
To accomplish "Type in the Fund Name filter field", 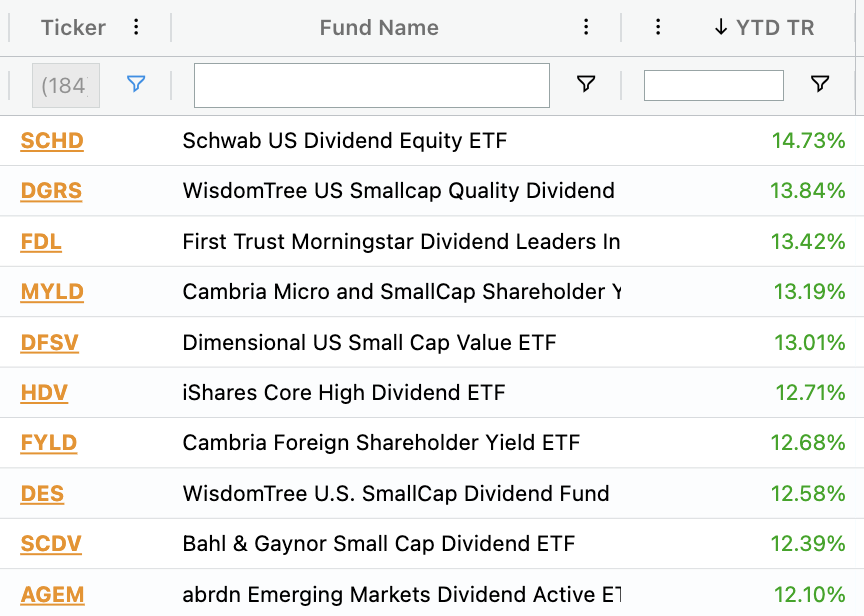I will [371, 85].
